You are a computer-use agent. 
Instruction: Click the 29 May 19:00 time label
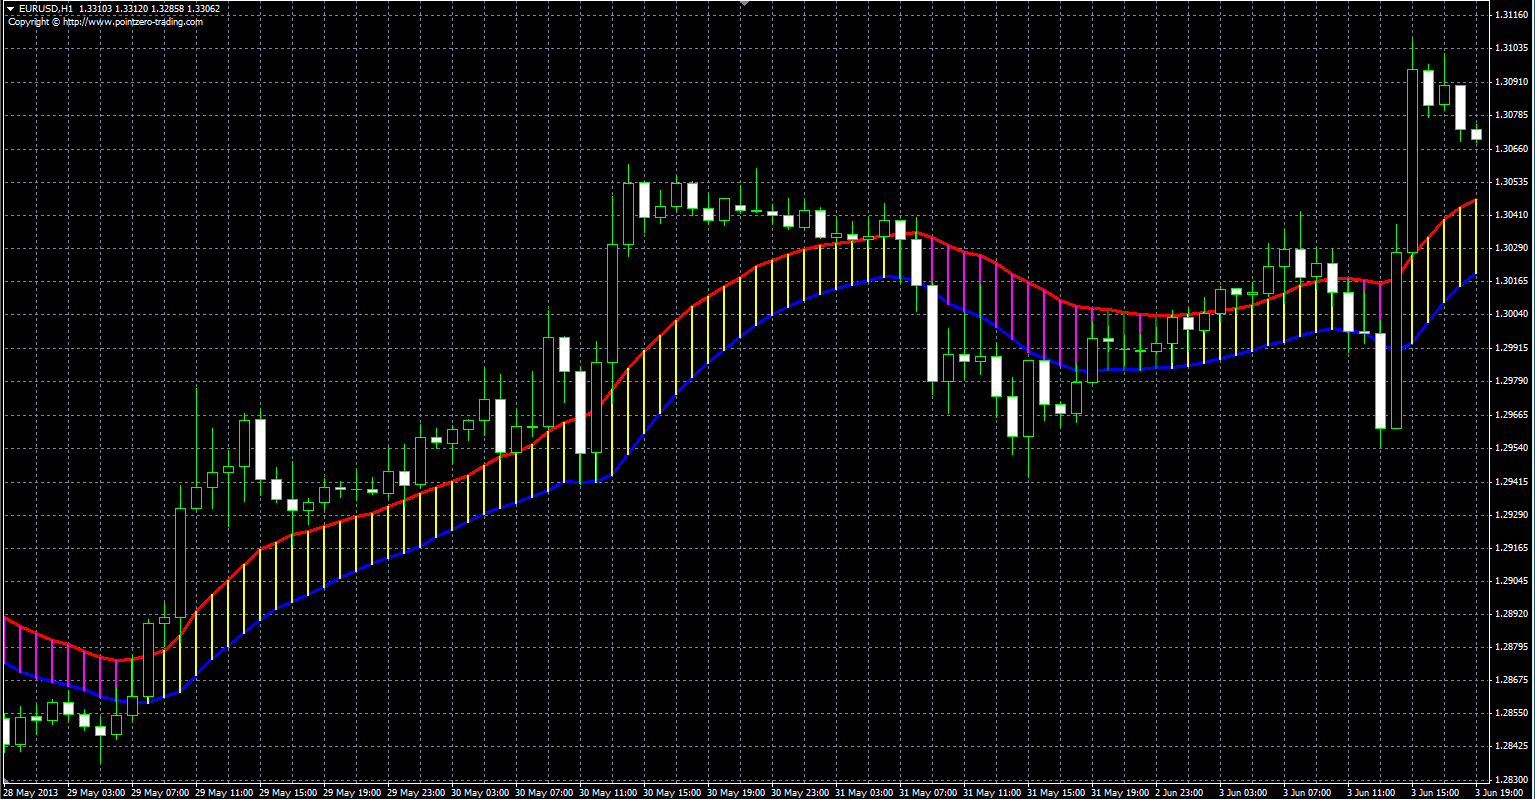pos(353,792)
